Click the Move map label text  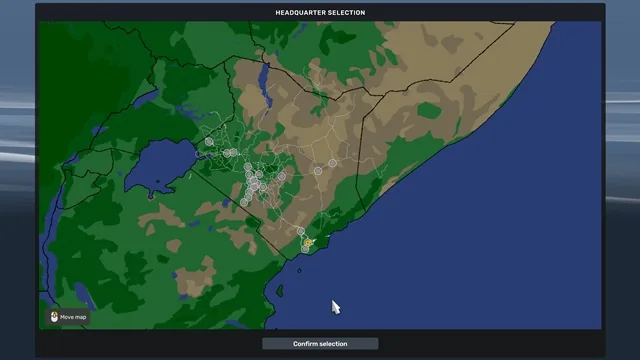click(x=73, y=317)
